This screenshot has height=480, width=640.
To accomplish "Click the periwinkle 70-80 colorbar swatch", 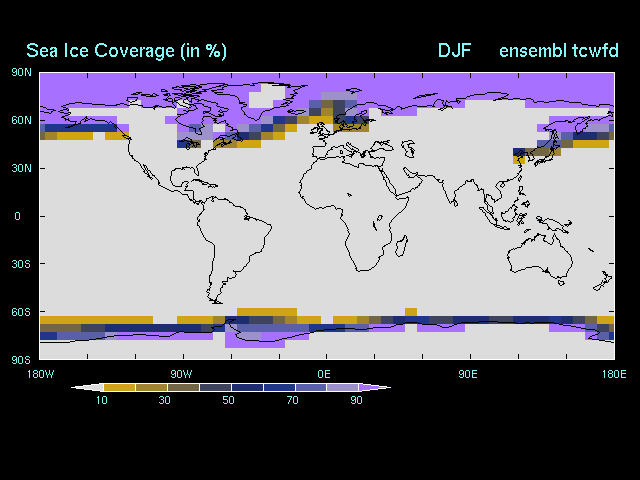I will tap(311, 387).
